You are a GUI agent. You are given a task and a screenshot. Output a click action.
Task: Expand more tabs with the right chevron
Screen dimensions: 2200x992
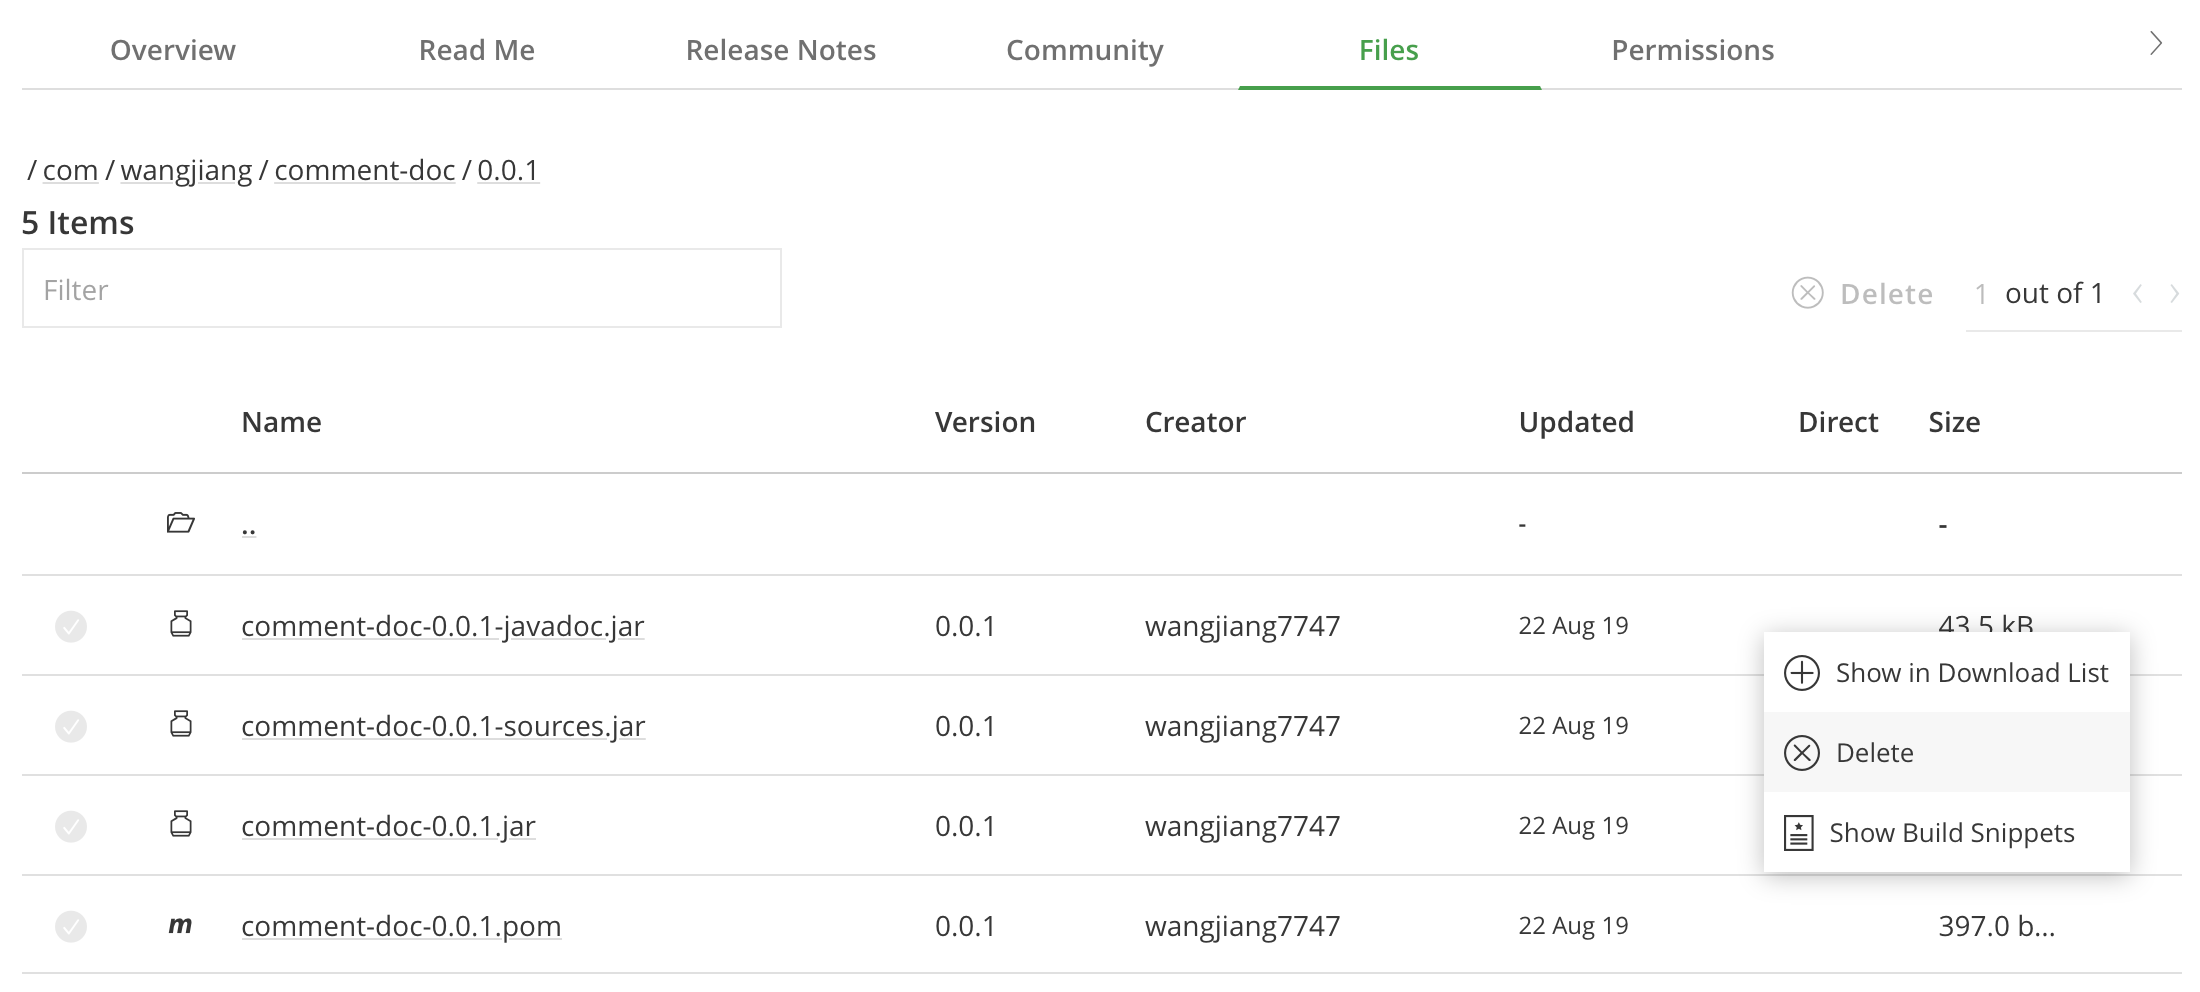click(x=2156, y=43)
